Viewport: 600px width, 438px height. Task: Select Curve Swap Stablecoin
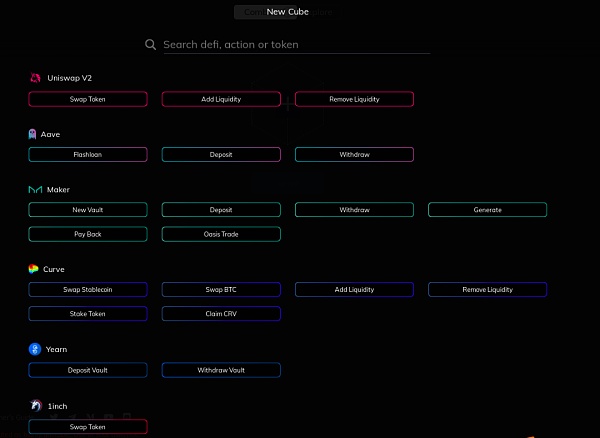pyautogui.click(x=88, y=290)
